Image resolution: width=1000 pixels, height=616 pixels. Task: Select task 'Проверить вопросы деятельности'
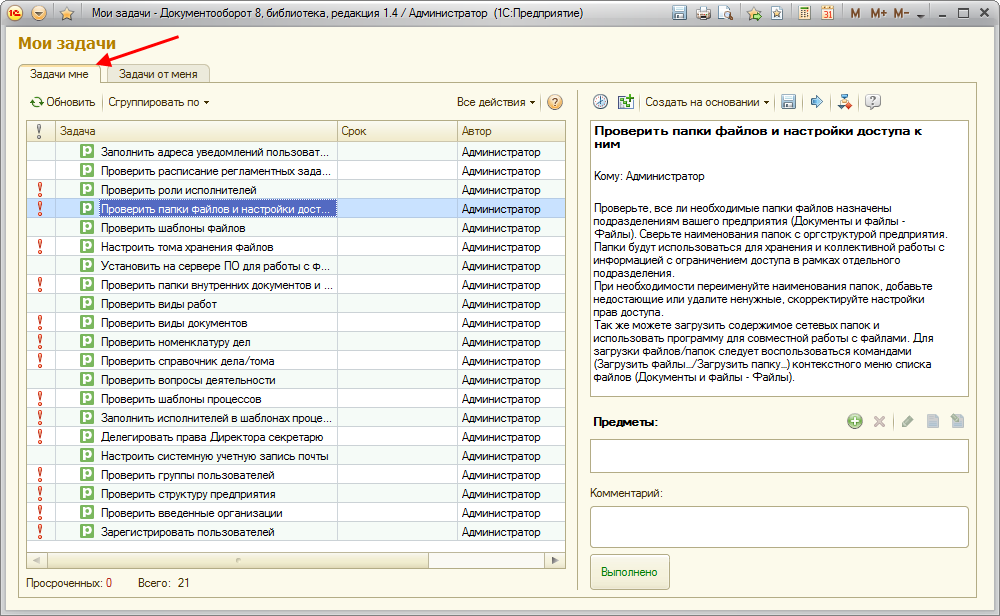(x=188, y=380)
